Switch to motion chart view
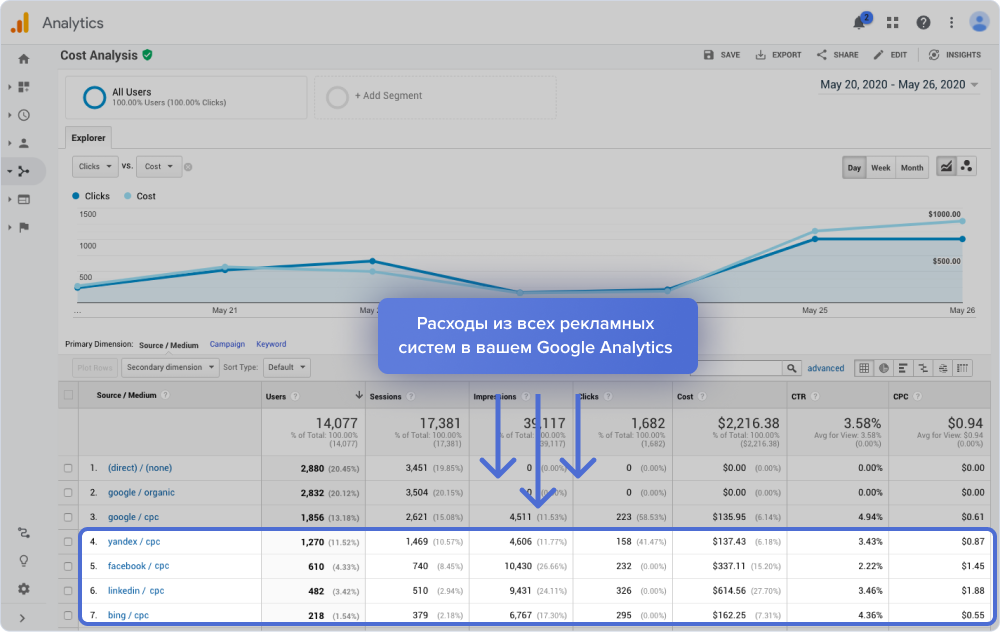The width and height of the screenshot is (1000, 632). tap(967, 166)
